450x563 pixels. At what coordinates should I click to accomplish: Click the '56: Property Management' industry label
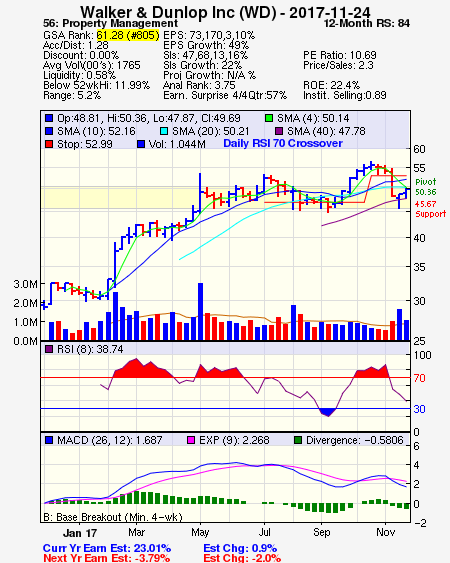(111, 23)
